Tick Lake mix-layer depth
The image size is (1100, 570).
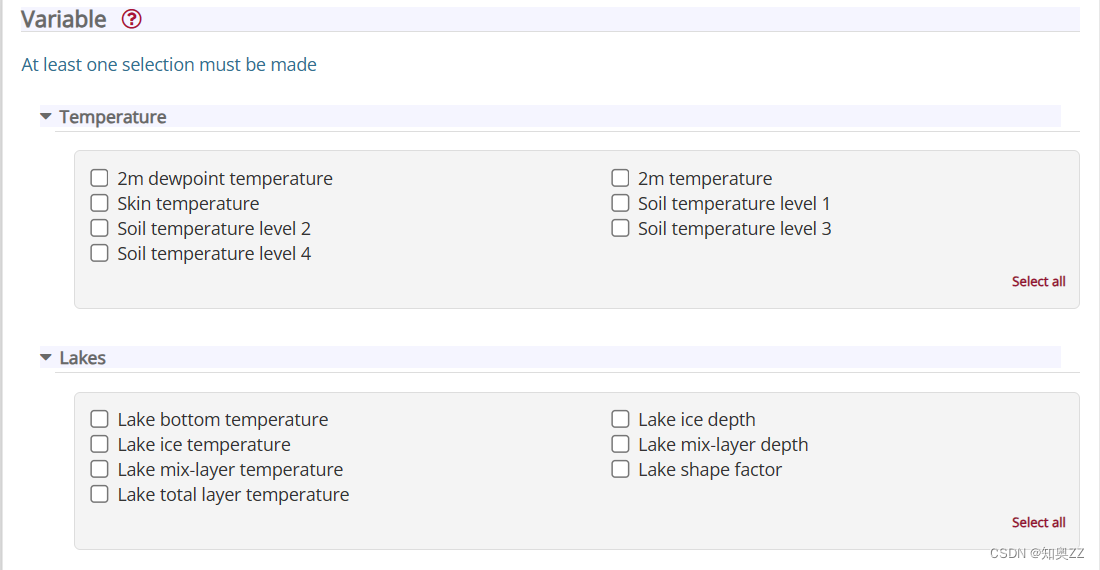620,445
